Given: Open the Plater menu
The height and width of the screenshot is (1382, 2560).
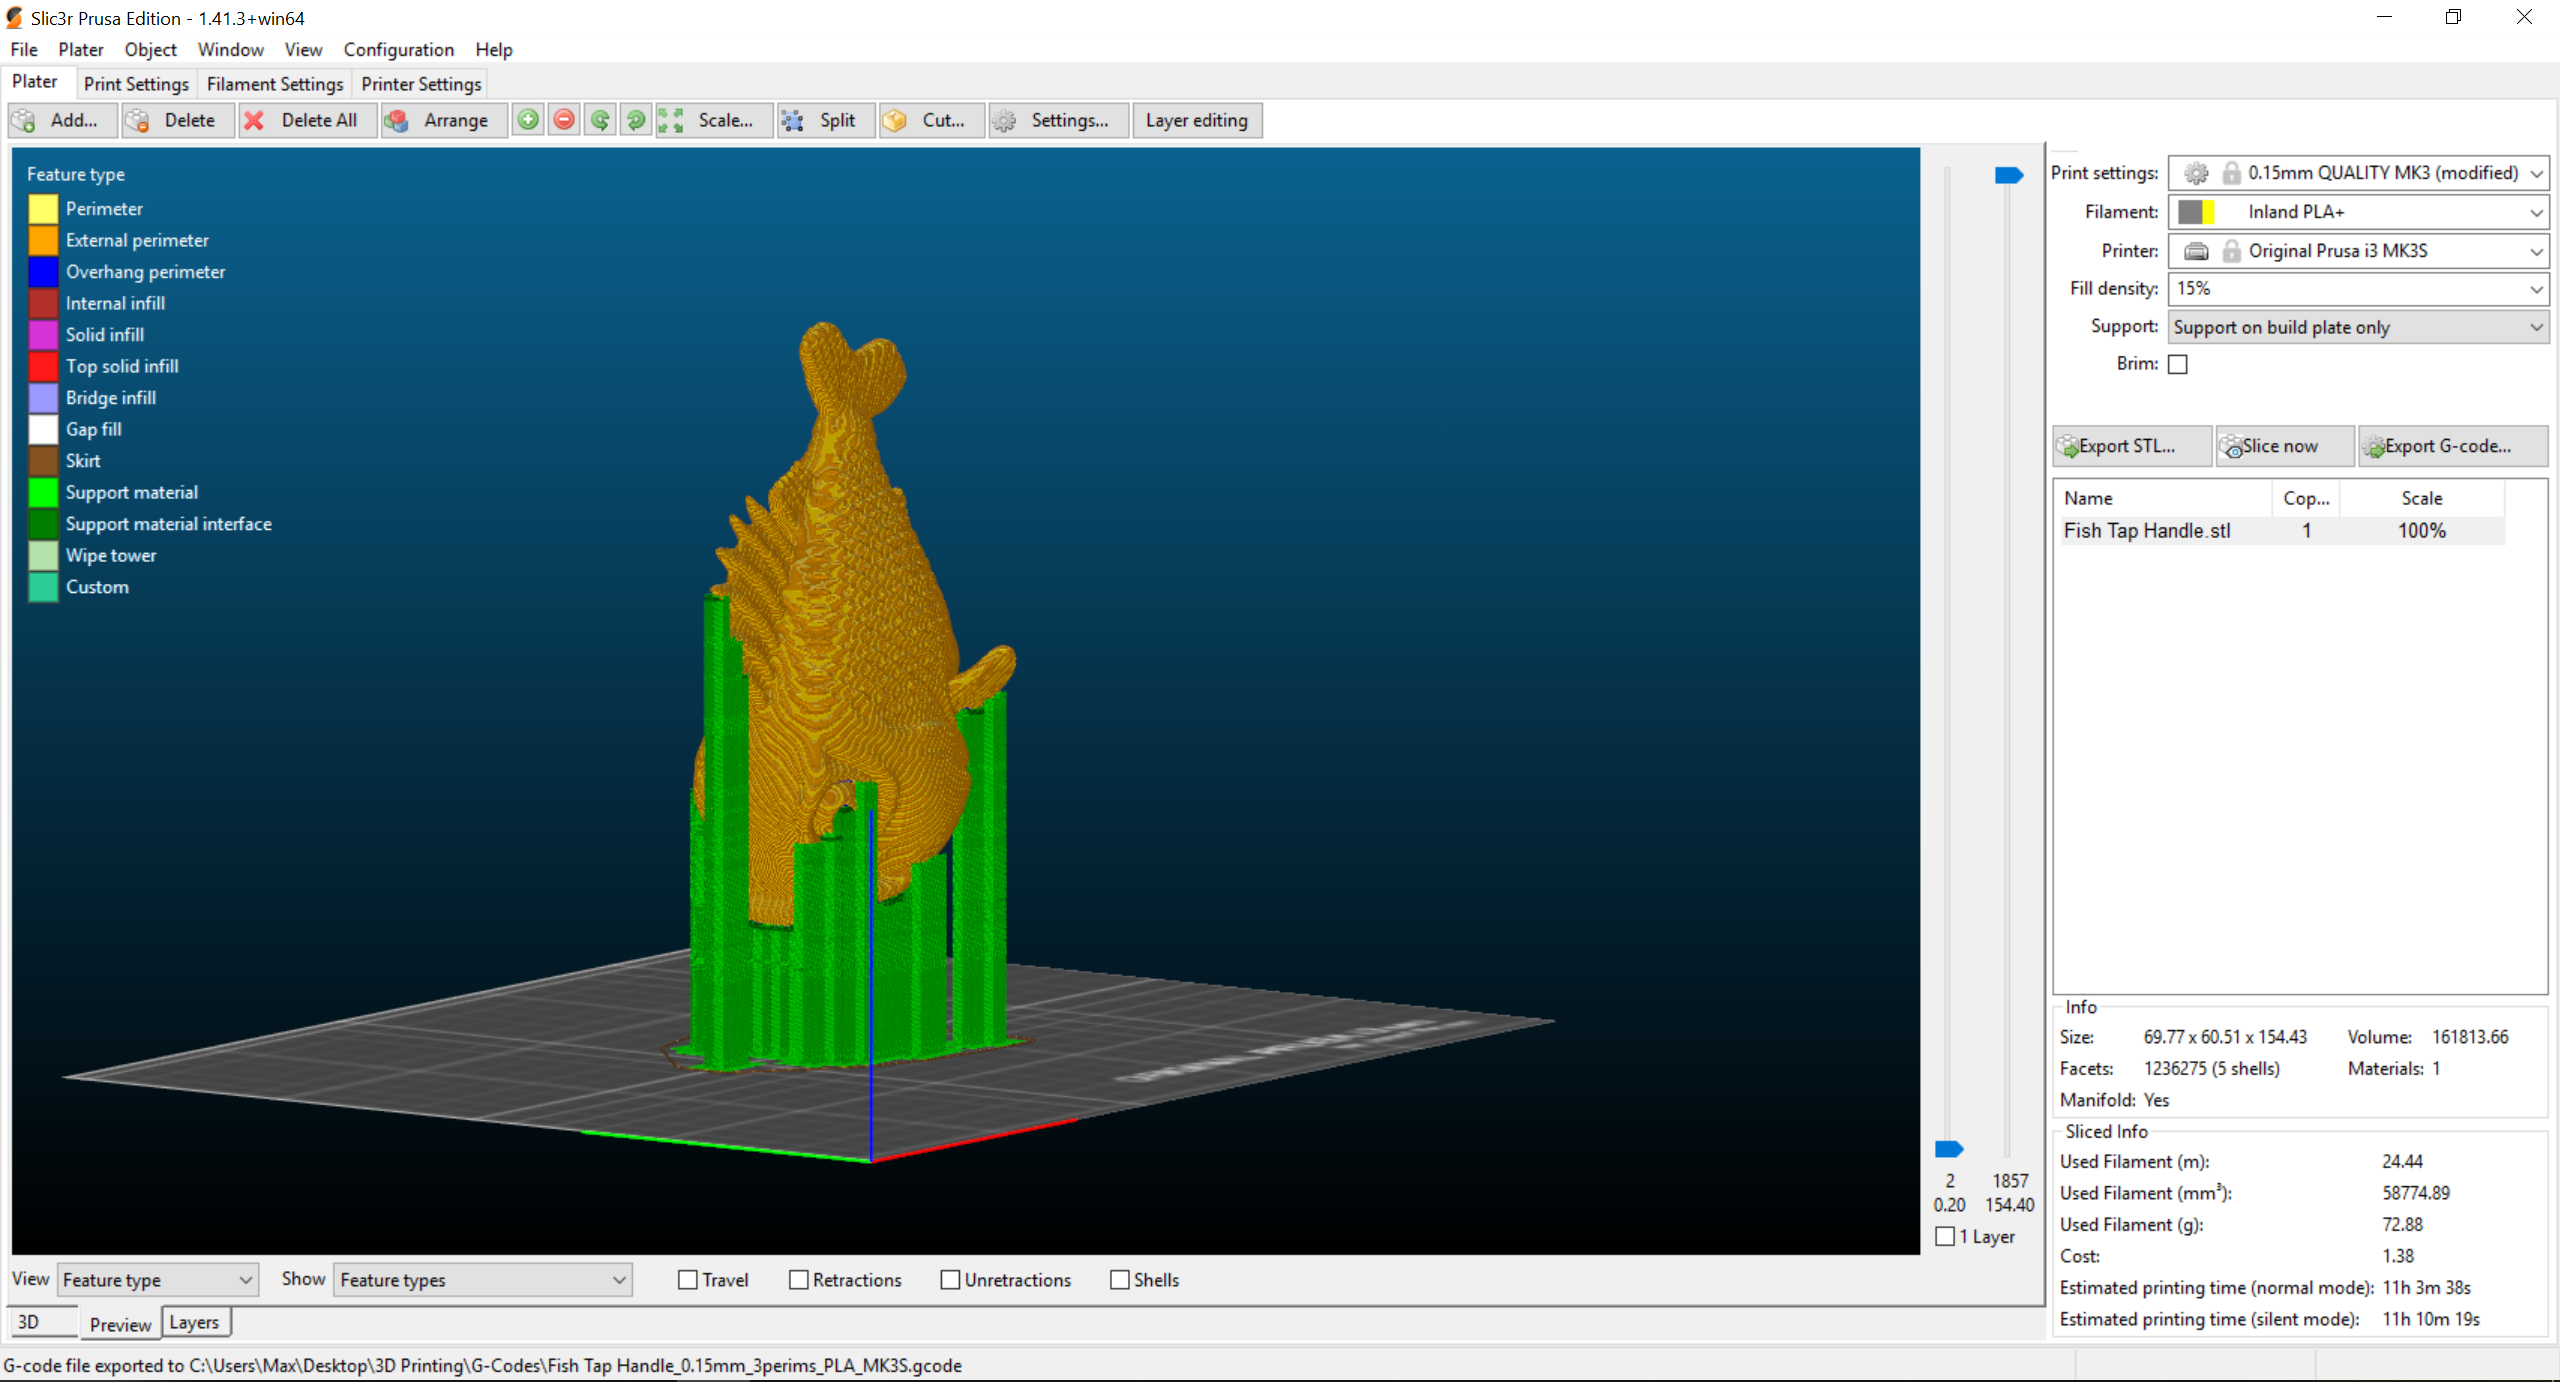Looking at the screenshot, I should (81, 50).
